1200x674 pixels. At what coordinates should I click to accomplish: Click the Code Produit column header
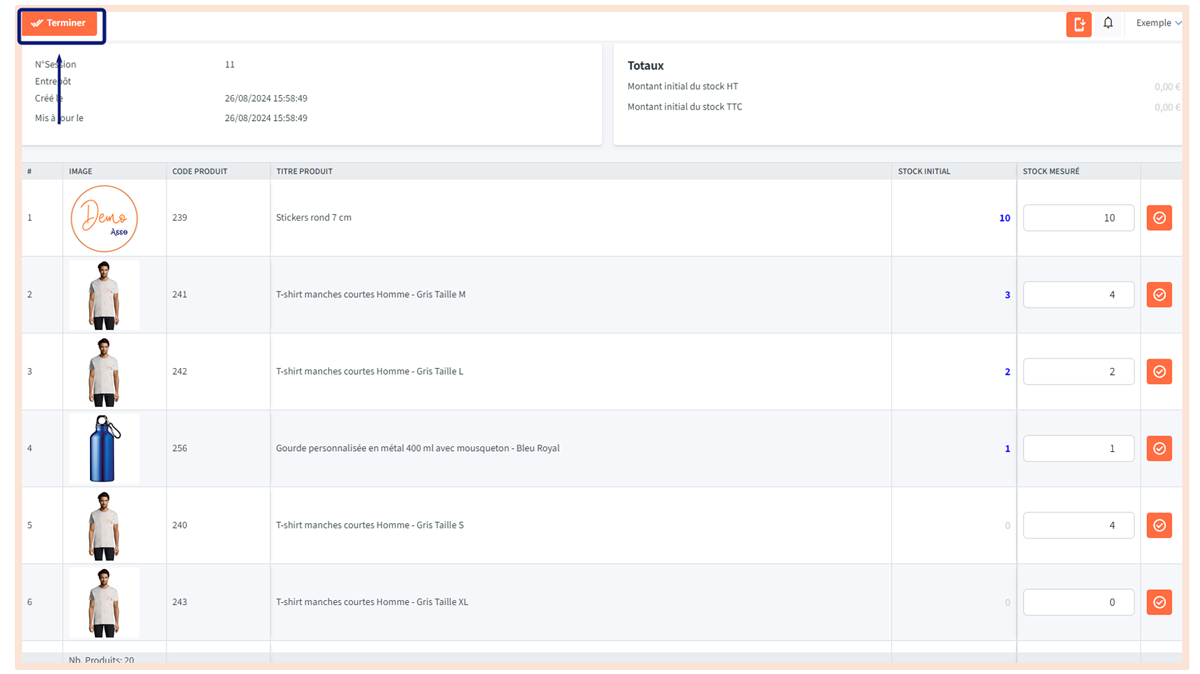click(200, 171)
